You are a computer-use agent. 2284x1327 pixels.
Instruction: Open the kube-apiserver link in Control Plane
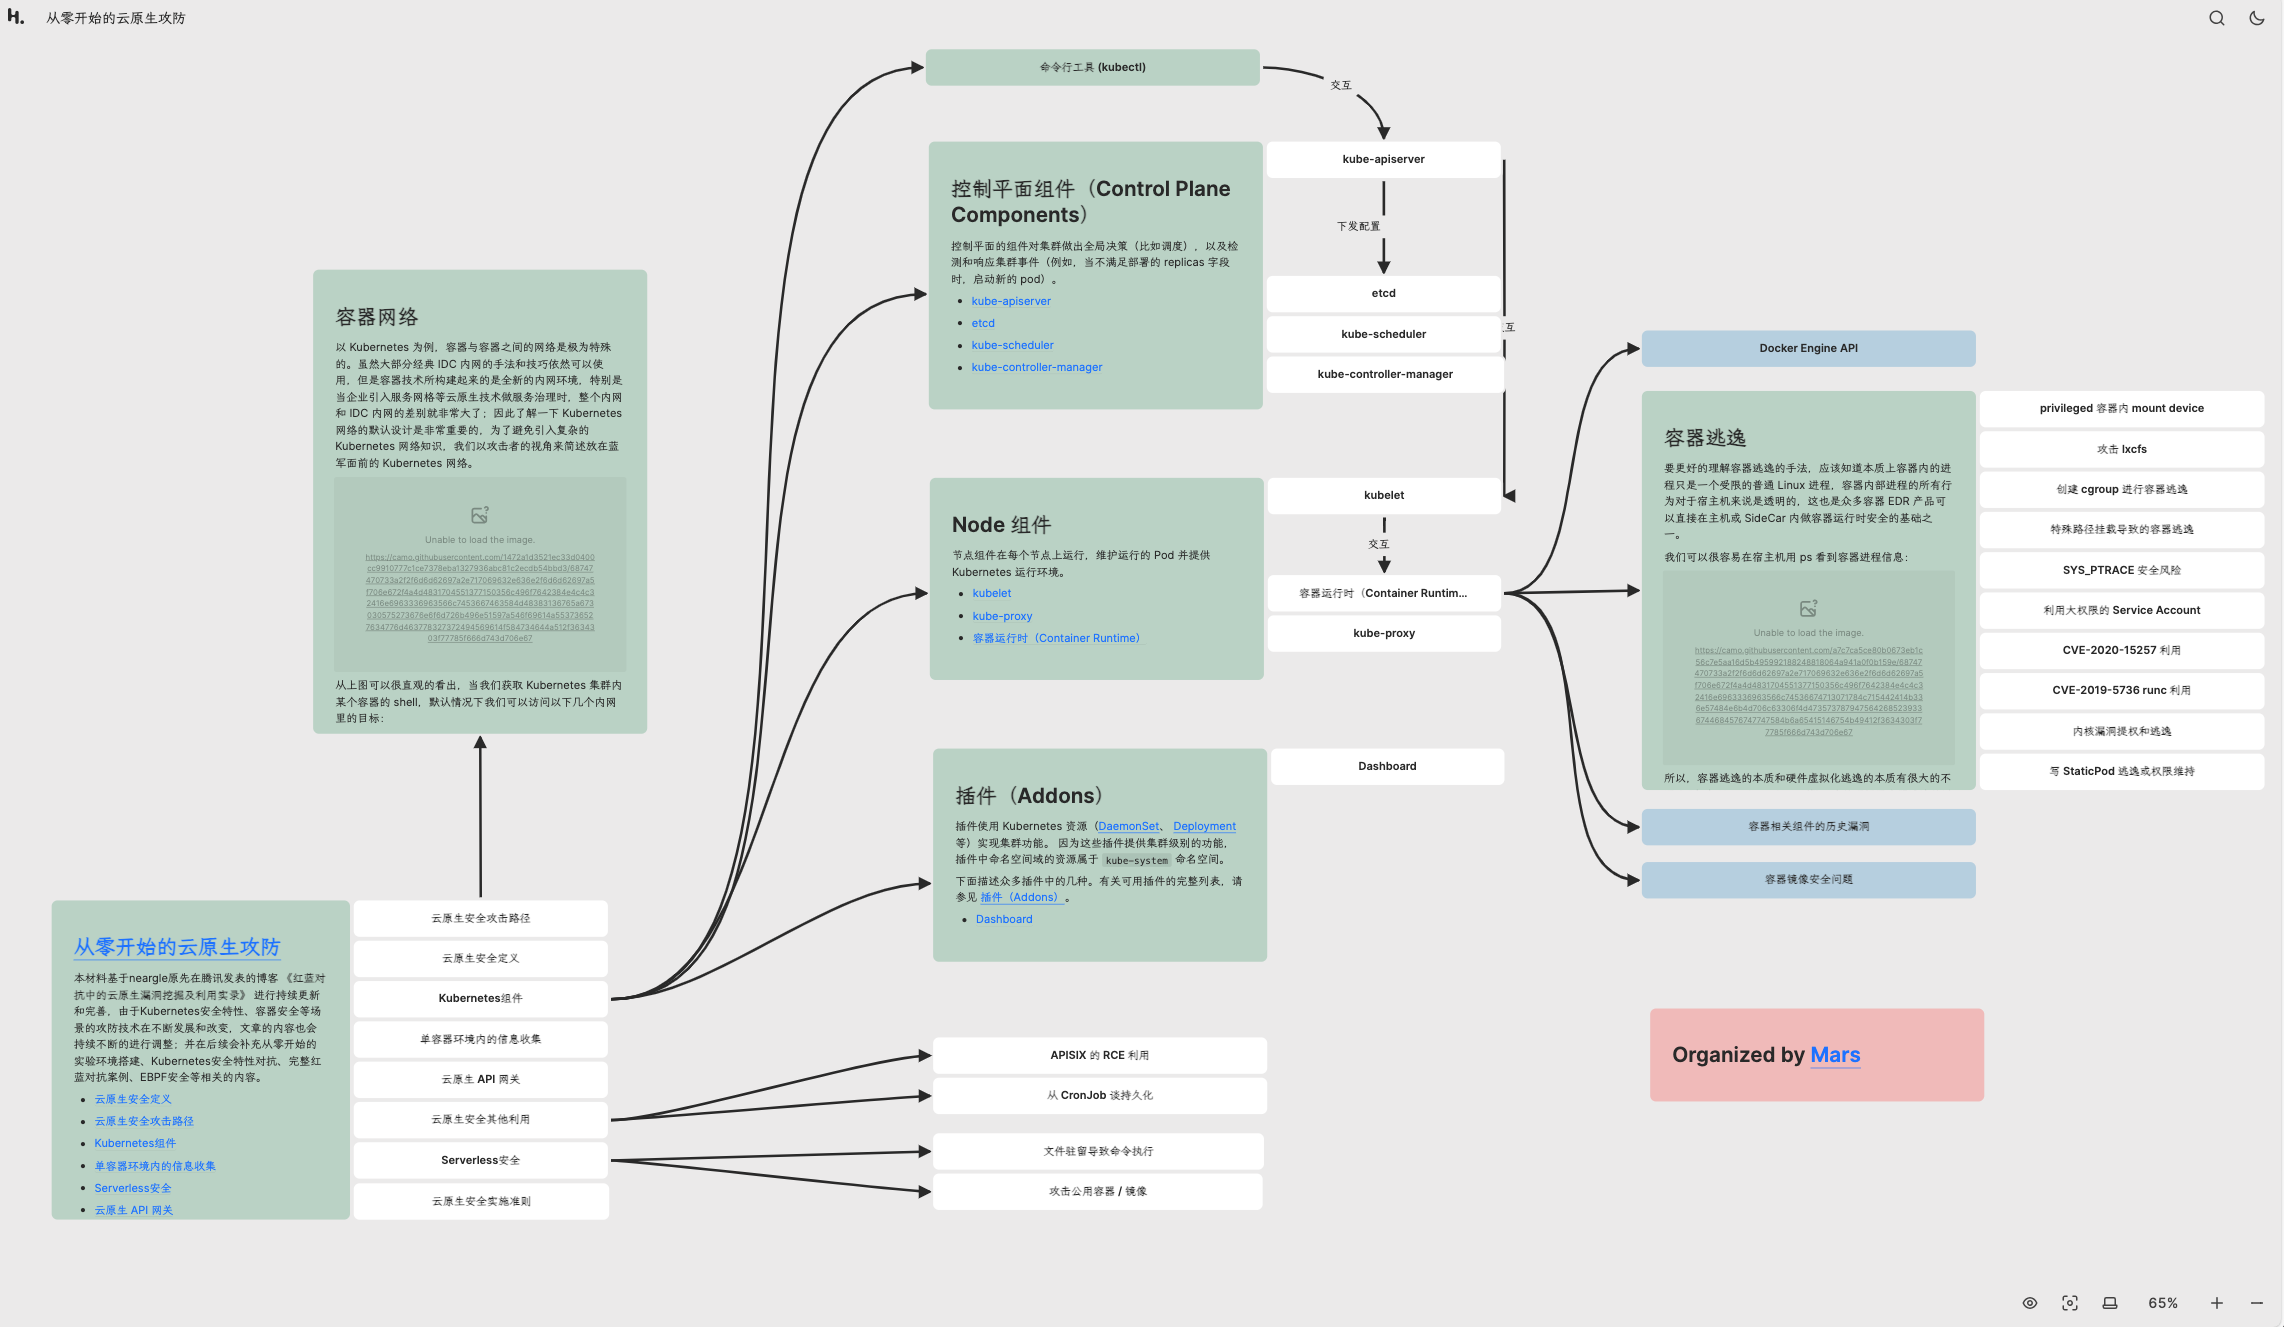[x=1010, y=301]
